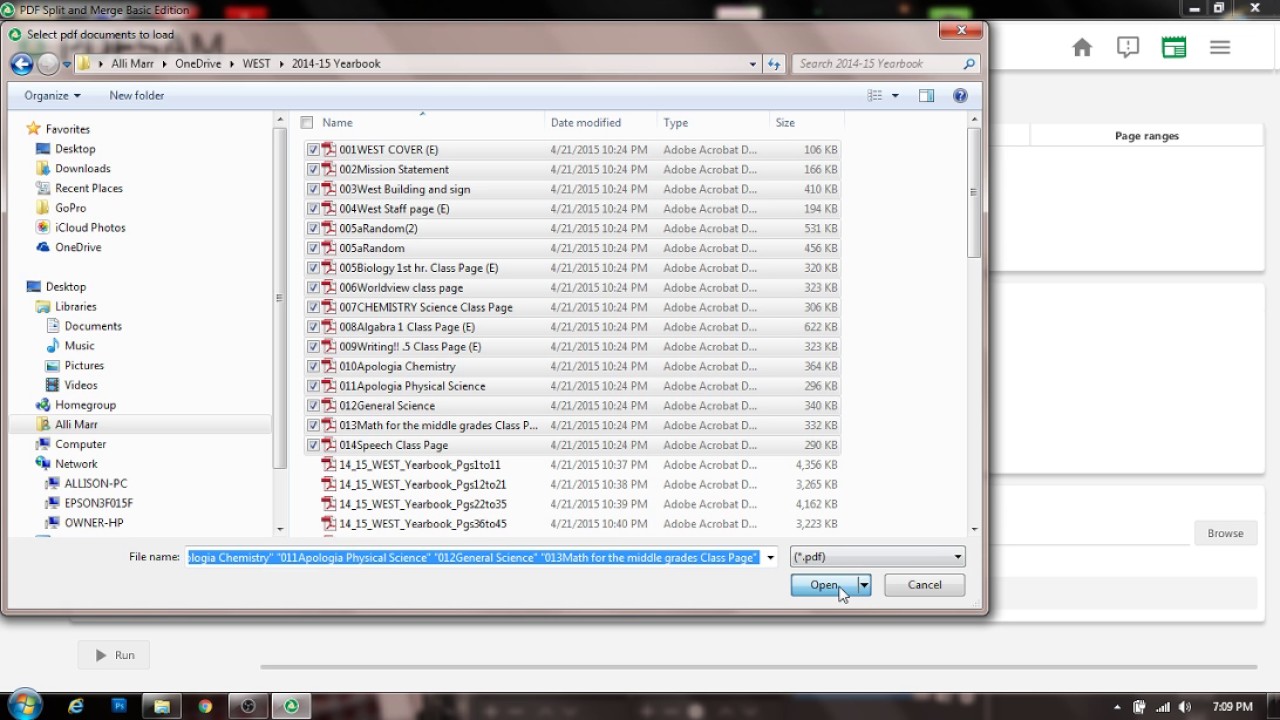
Task: Open Recent Places in Favorites
Action: pos(88,188)
